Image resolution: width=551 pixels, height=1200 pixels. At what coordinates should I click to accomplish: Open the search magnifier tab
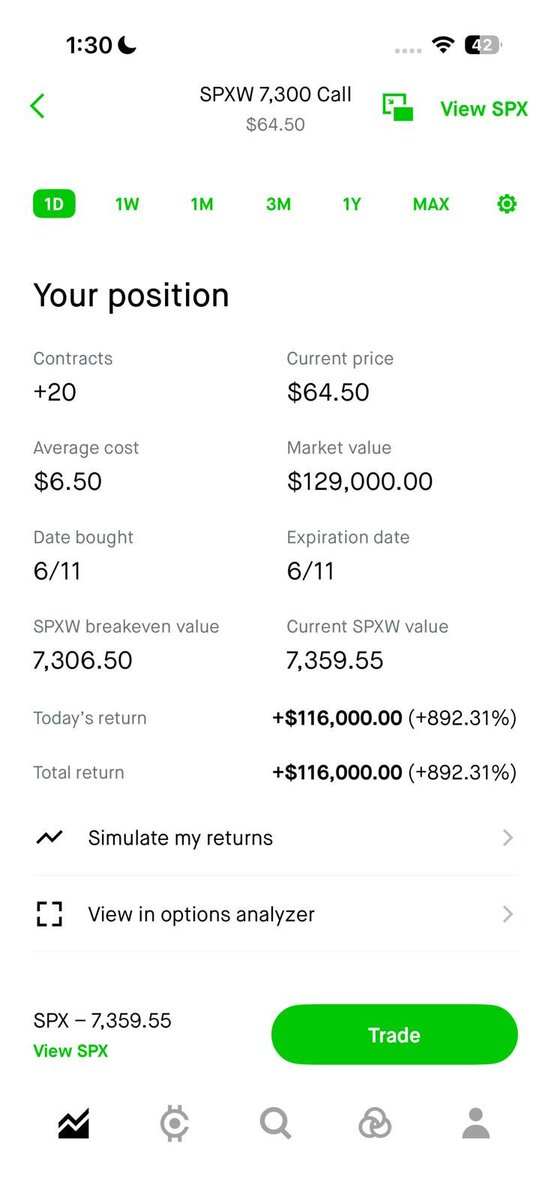275,1125
